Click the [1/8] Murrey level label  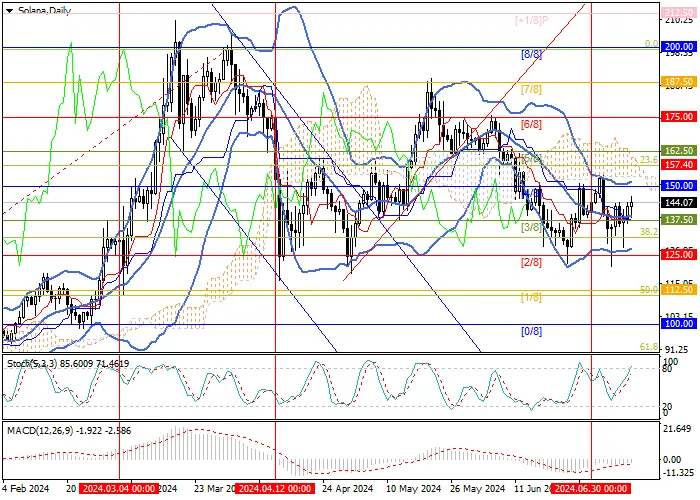pos(531,297)
